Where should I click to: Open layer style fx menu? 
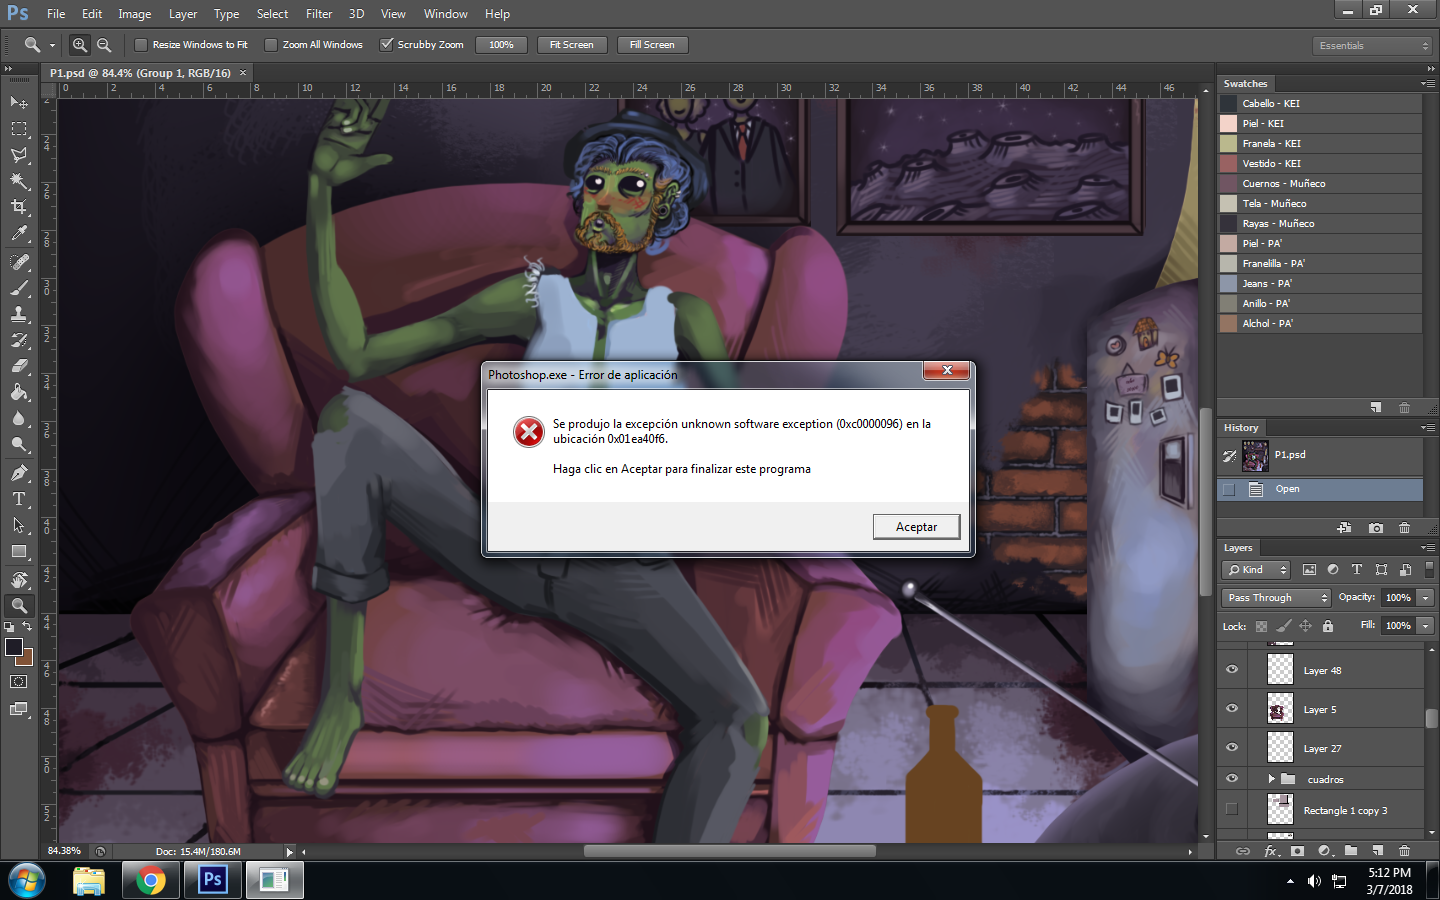tap(1271, 851)
